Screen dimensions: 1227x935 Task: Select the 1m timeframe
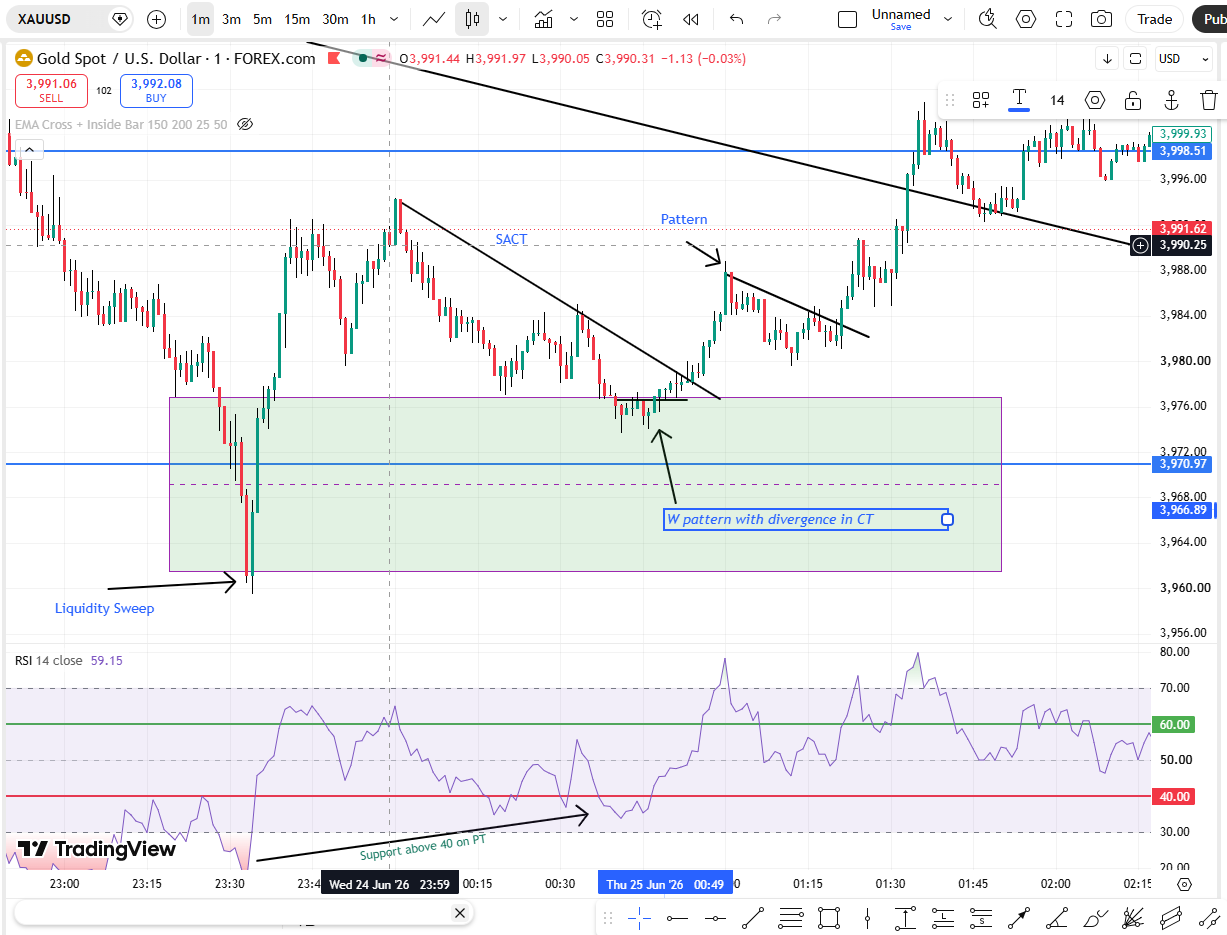200,19
